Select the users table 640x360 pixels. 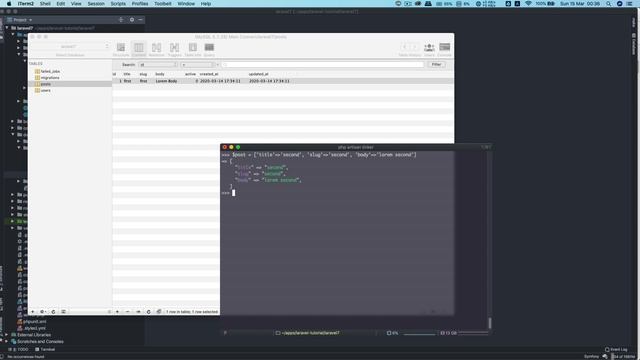tap(45, 90)
